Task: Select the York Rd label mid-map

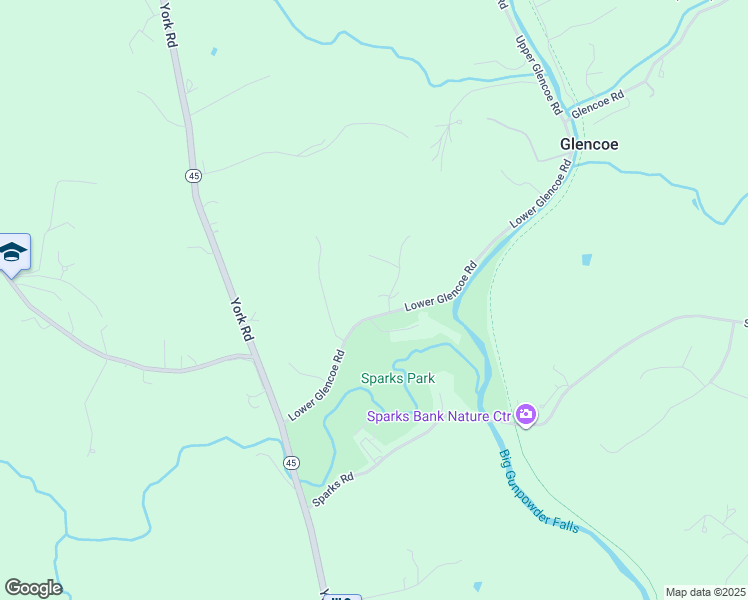Action: point(242,319)
